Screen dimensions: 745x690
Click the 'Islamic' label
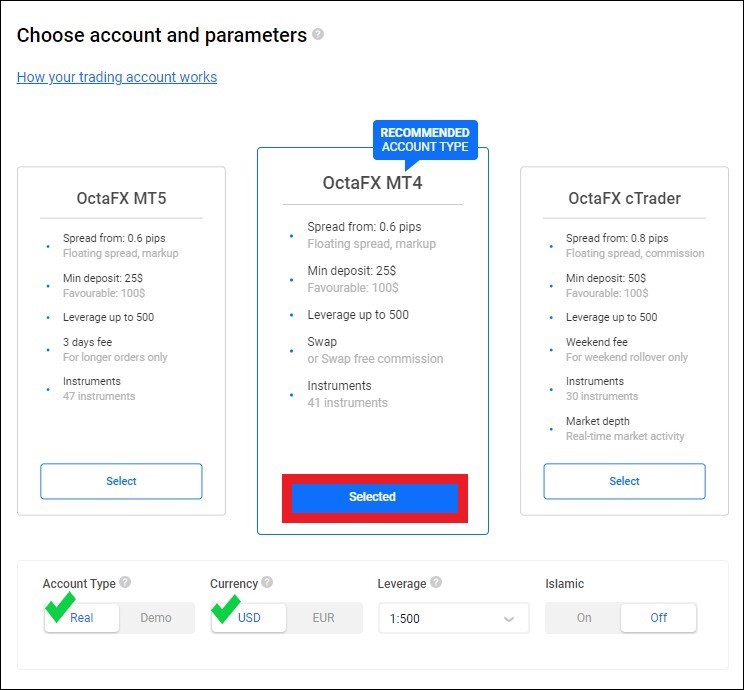coord(564,584)
